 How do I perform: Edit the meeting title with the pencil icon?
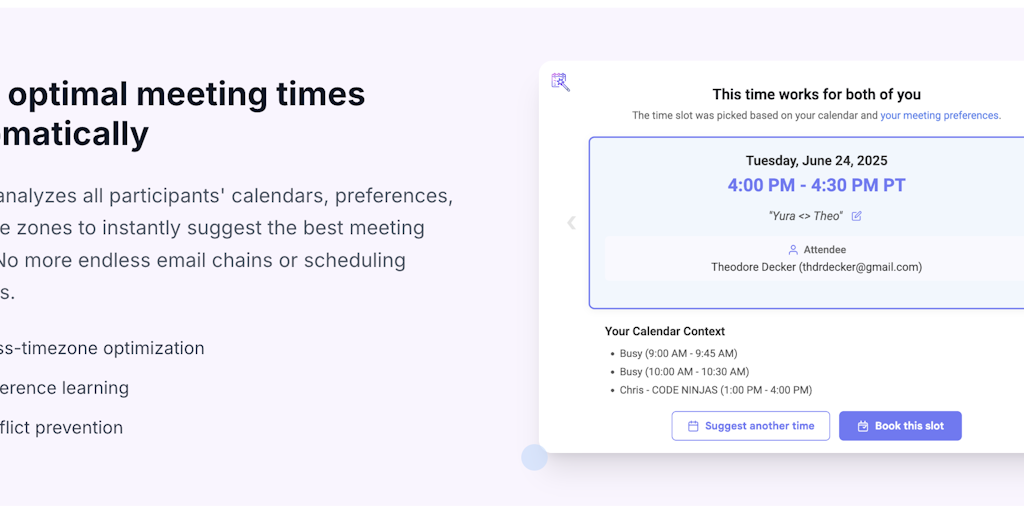[x=856, y=216]
